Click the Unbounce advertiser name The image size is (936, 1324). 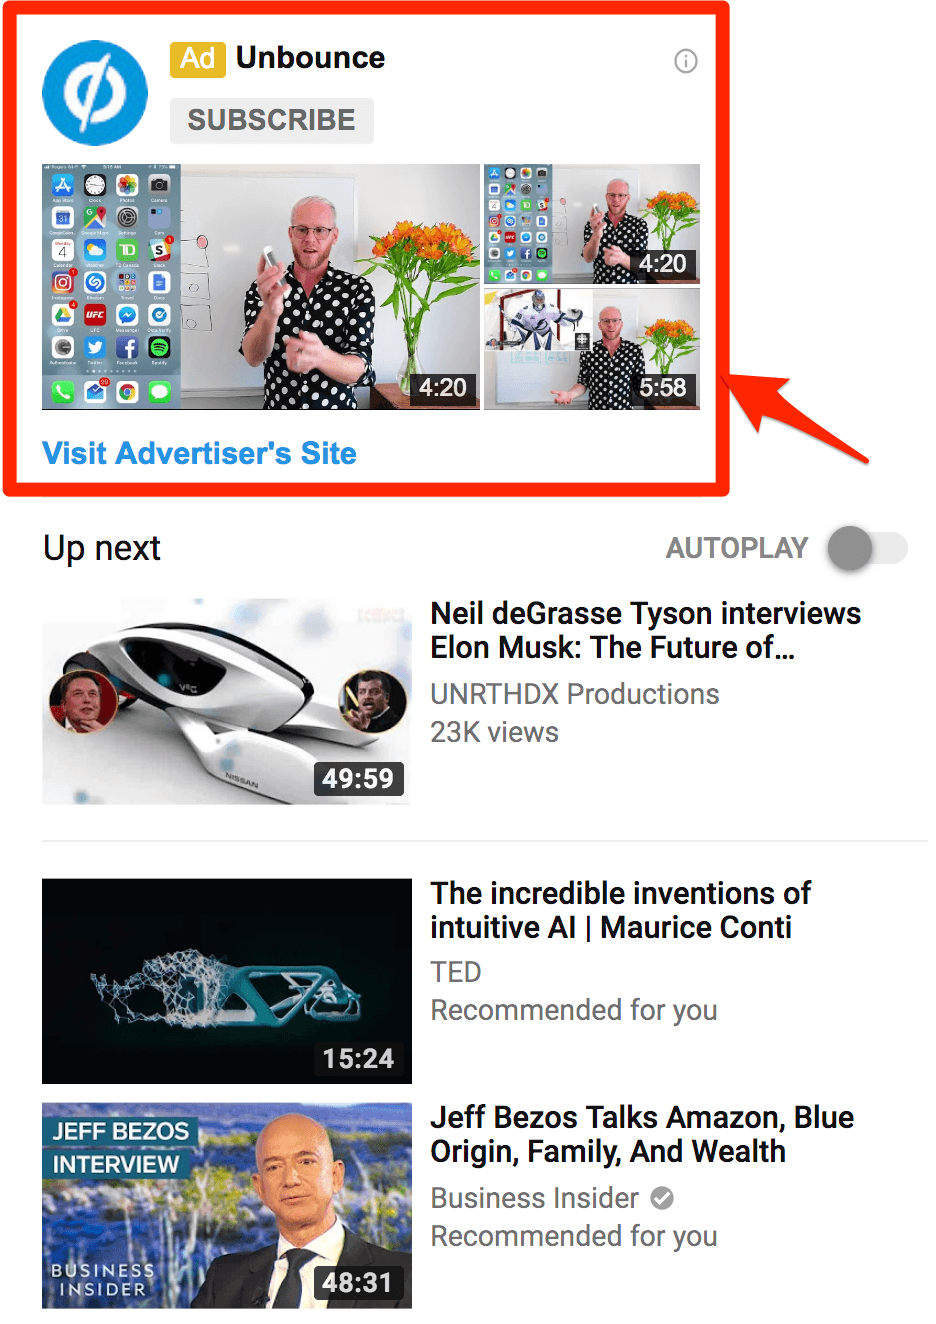point(310,58)
